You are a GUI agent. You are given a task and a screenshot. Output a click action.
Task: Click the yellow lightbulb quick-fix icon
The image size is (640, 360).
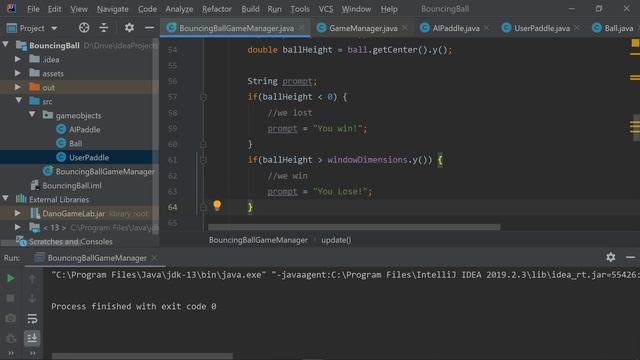(x=217, y=205)
